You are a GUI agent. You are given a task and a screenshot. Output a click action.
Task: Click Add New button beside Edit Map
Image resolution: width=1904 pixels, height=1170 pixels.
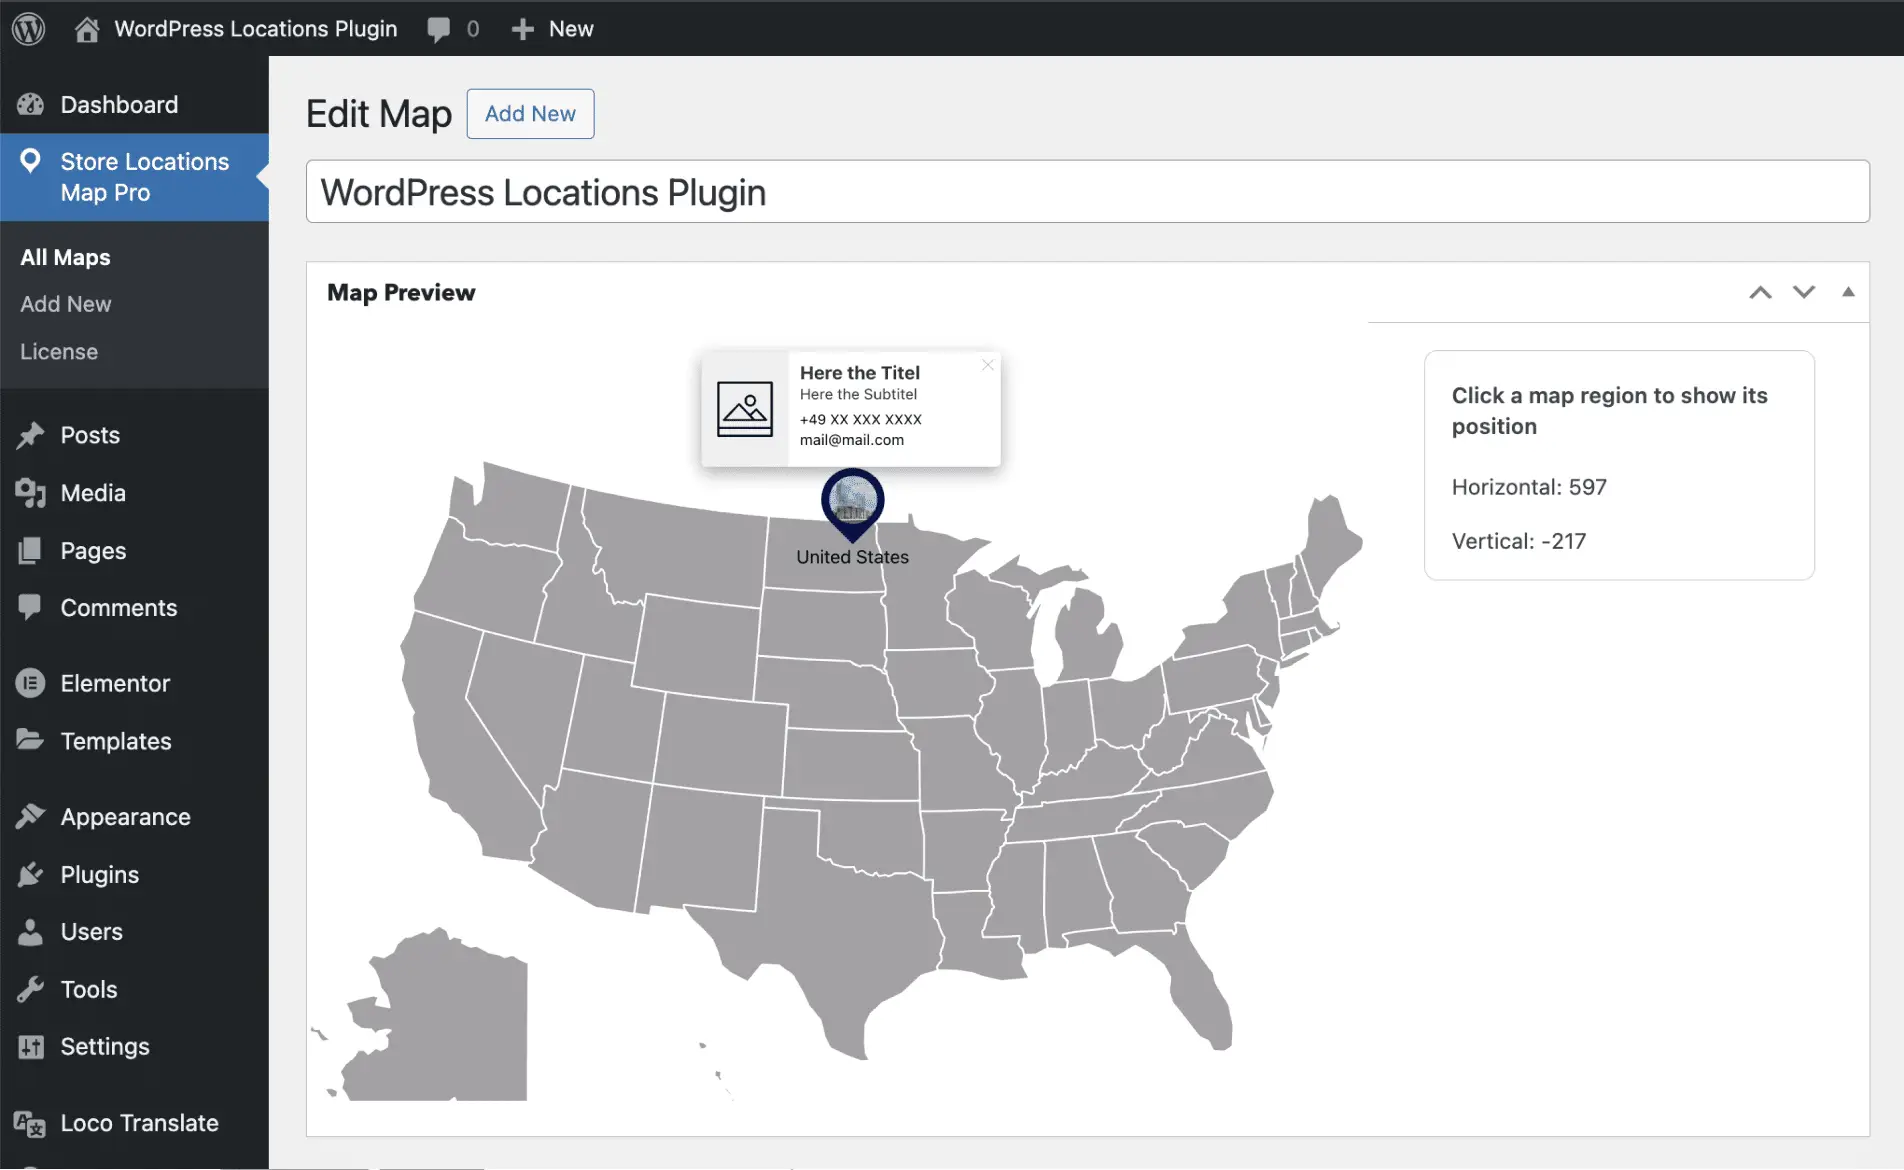tap(530, 114)
